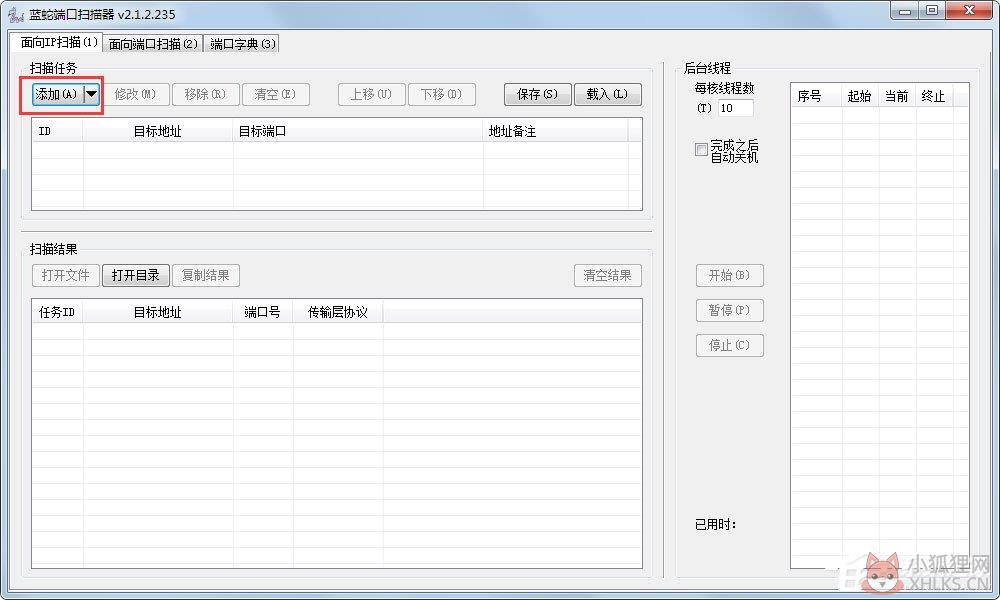Click the 清空结果 button
This screenshot has width=1000, height=600.
tap(608, 275)
